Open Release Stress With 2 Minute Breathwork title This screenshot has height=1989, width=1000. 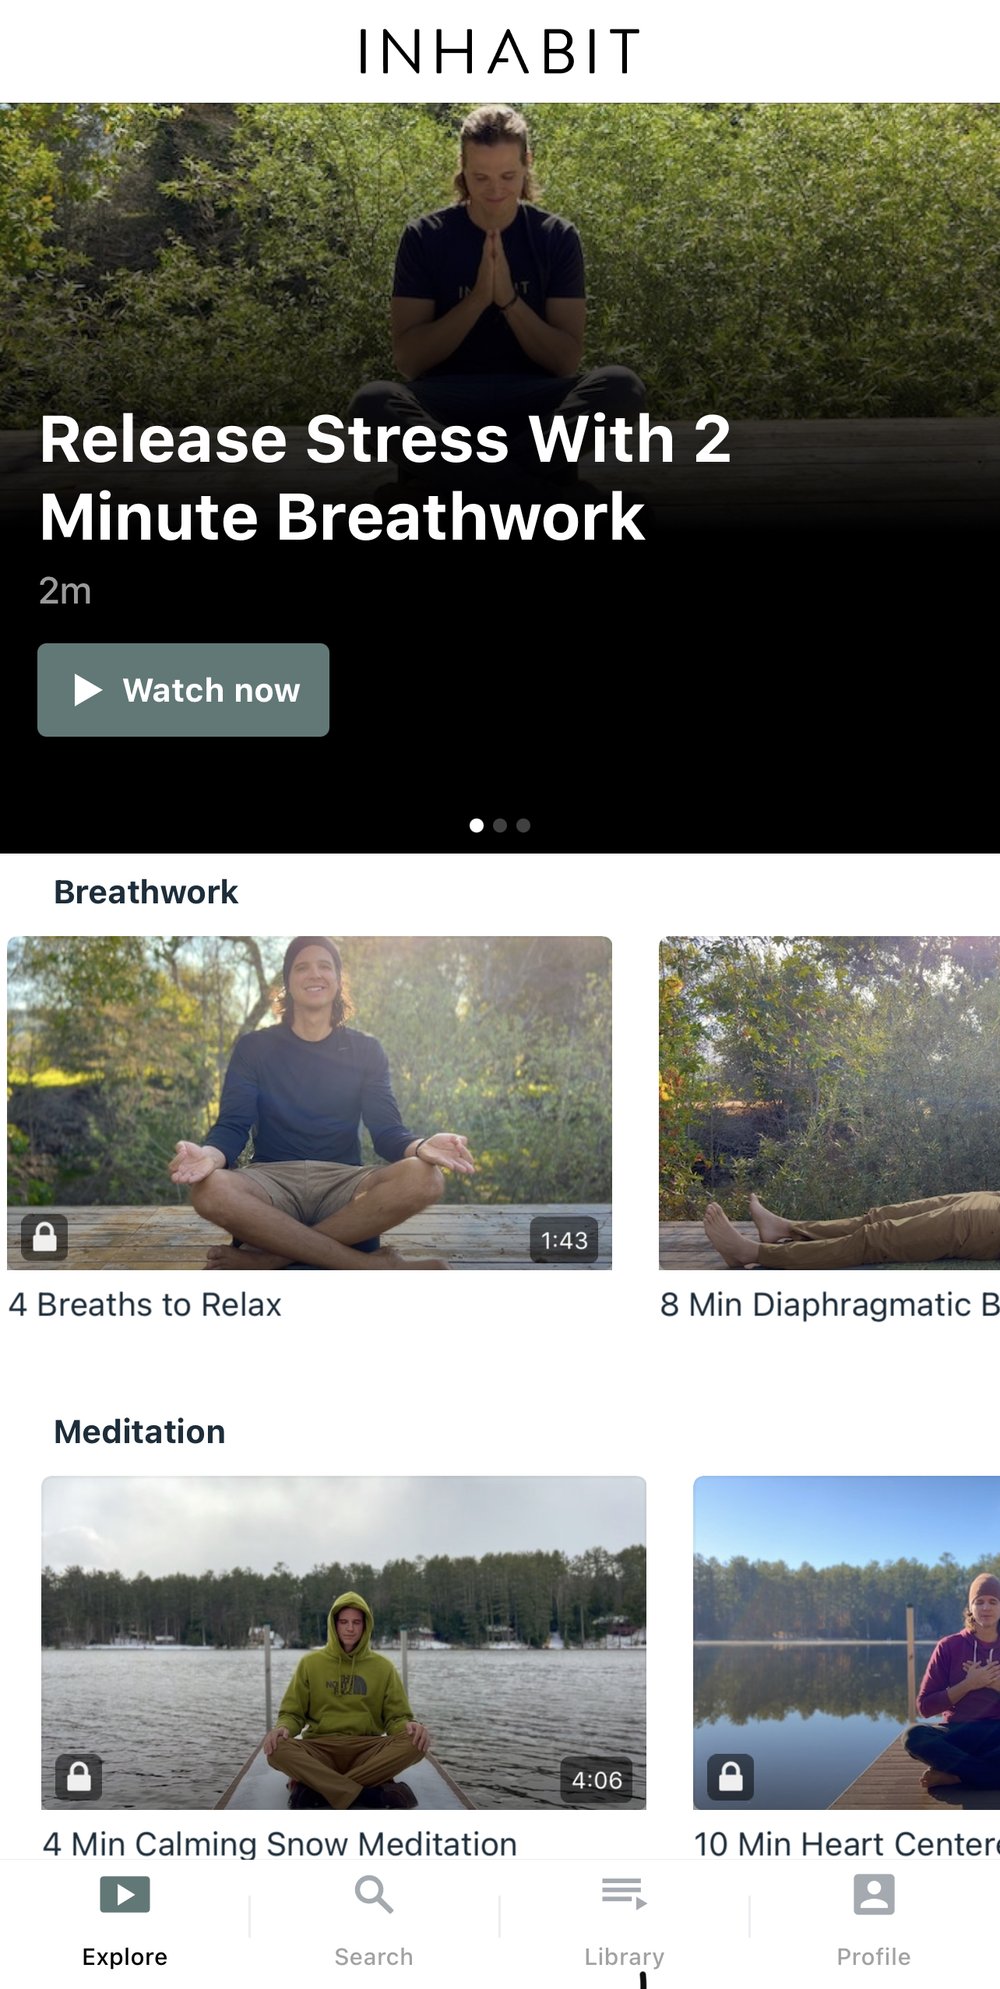[x=385, y=478]
